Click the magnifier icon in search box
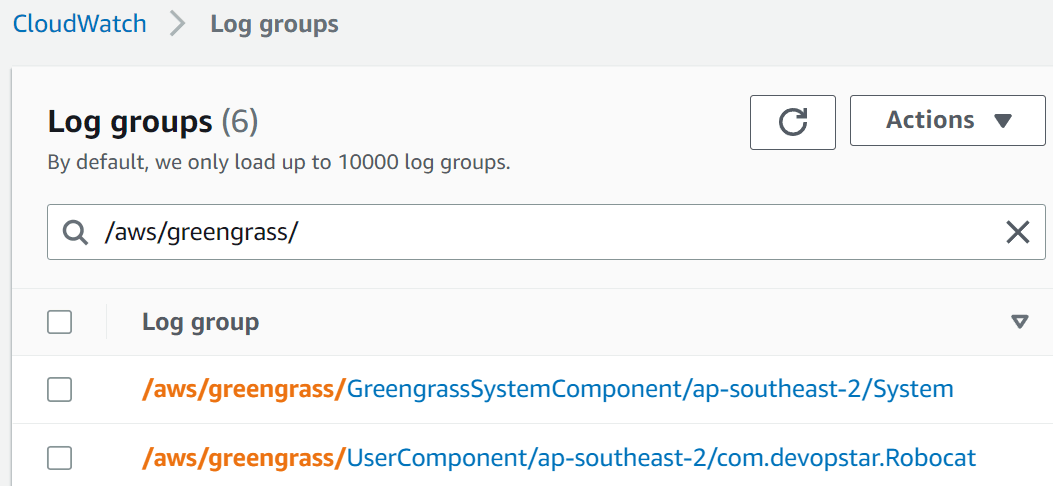Screen dimensions: 1053x486 (75, 233)
